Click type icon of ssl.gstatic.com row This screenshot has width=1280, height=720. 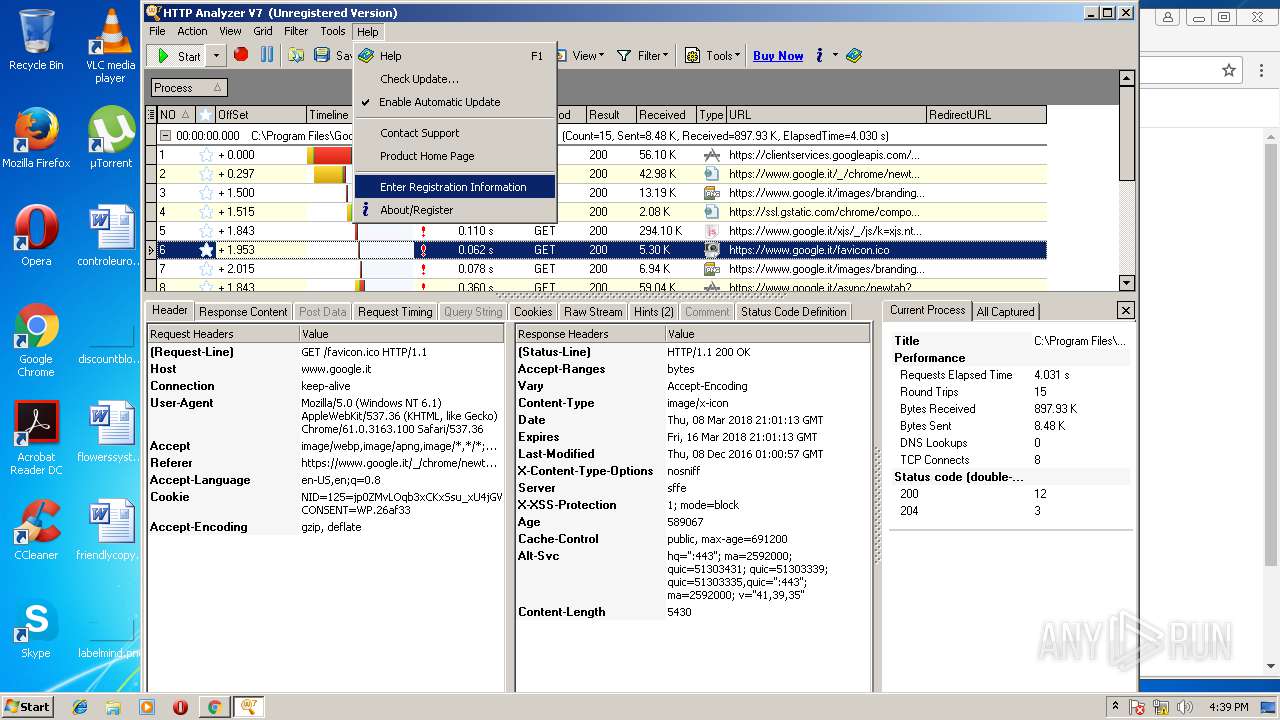[711, 212]
